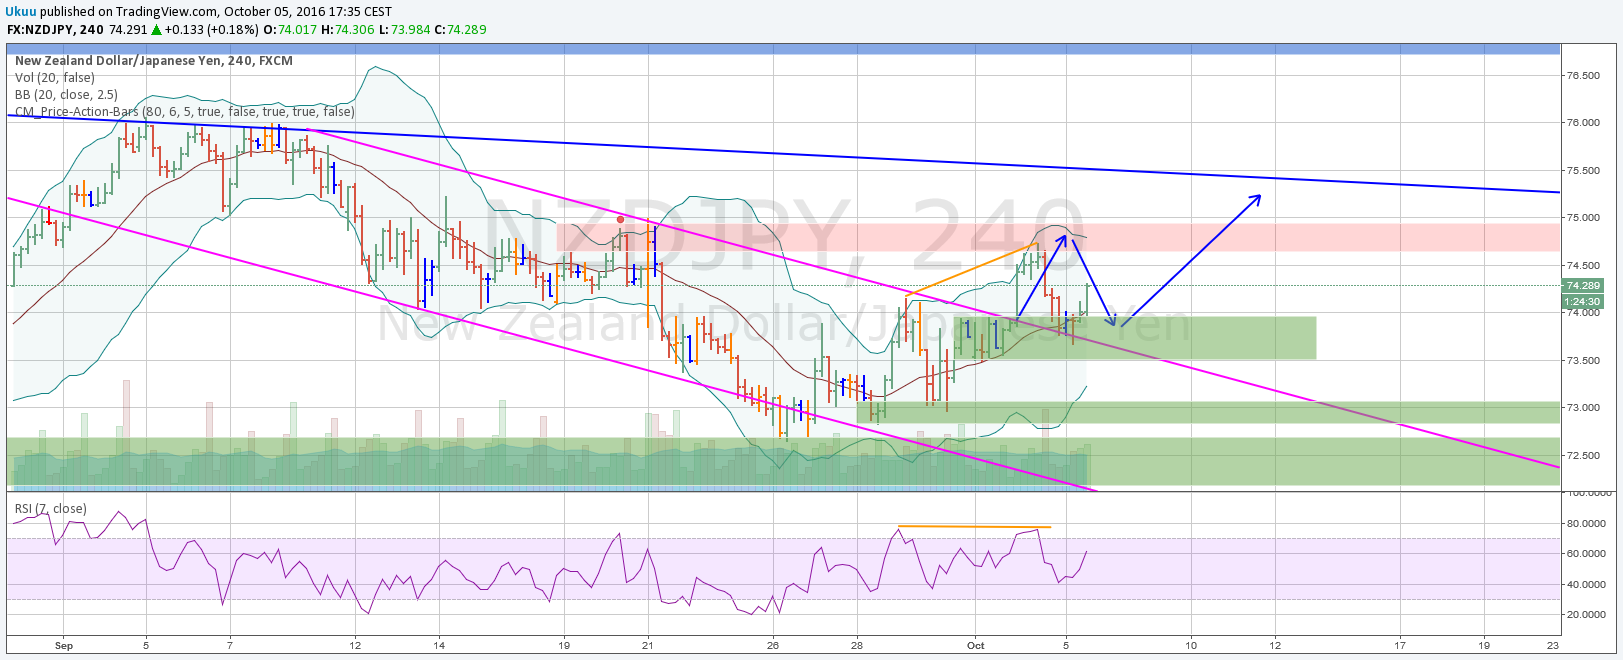Select the BB (20, close, 2.5) indicator label

66,95
